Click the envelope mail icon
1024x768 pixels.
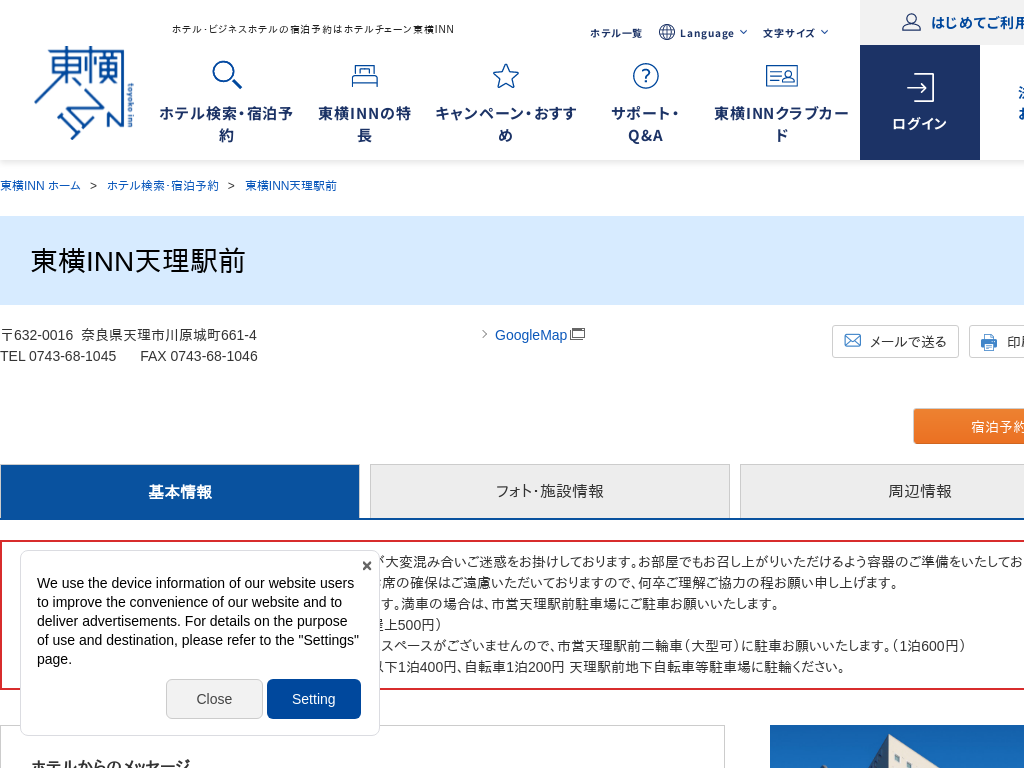[x=852, y=340]
